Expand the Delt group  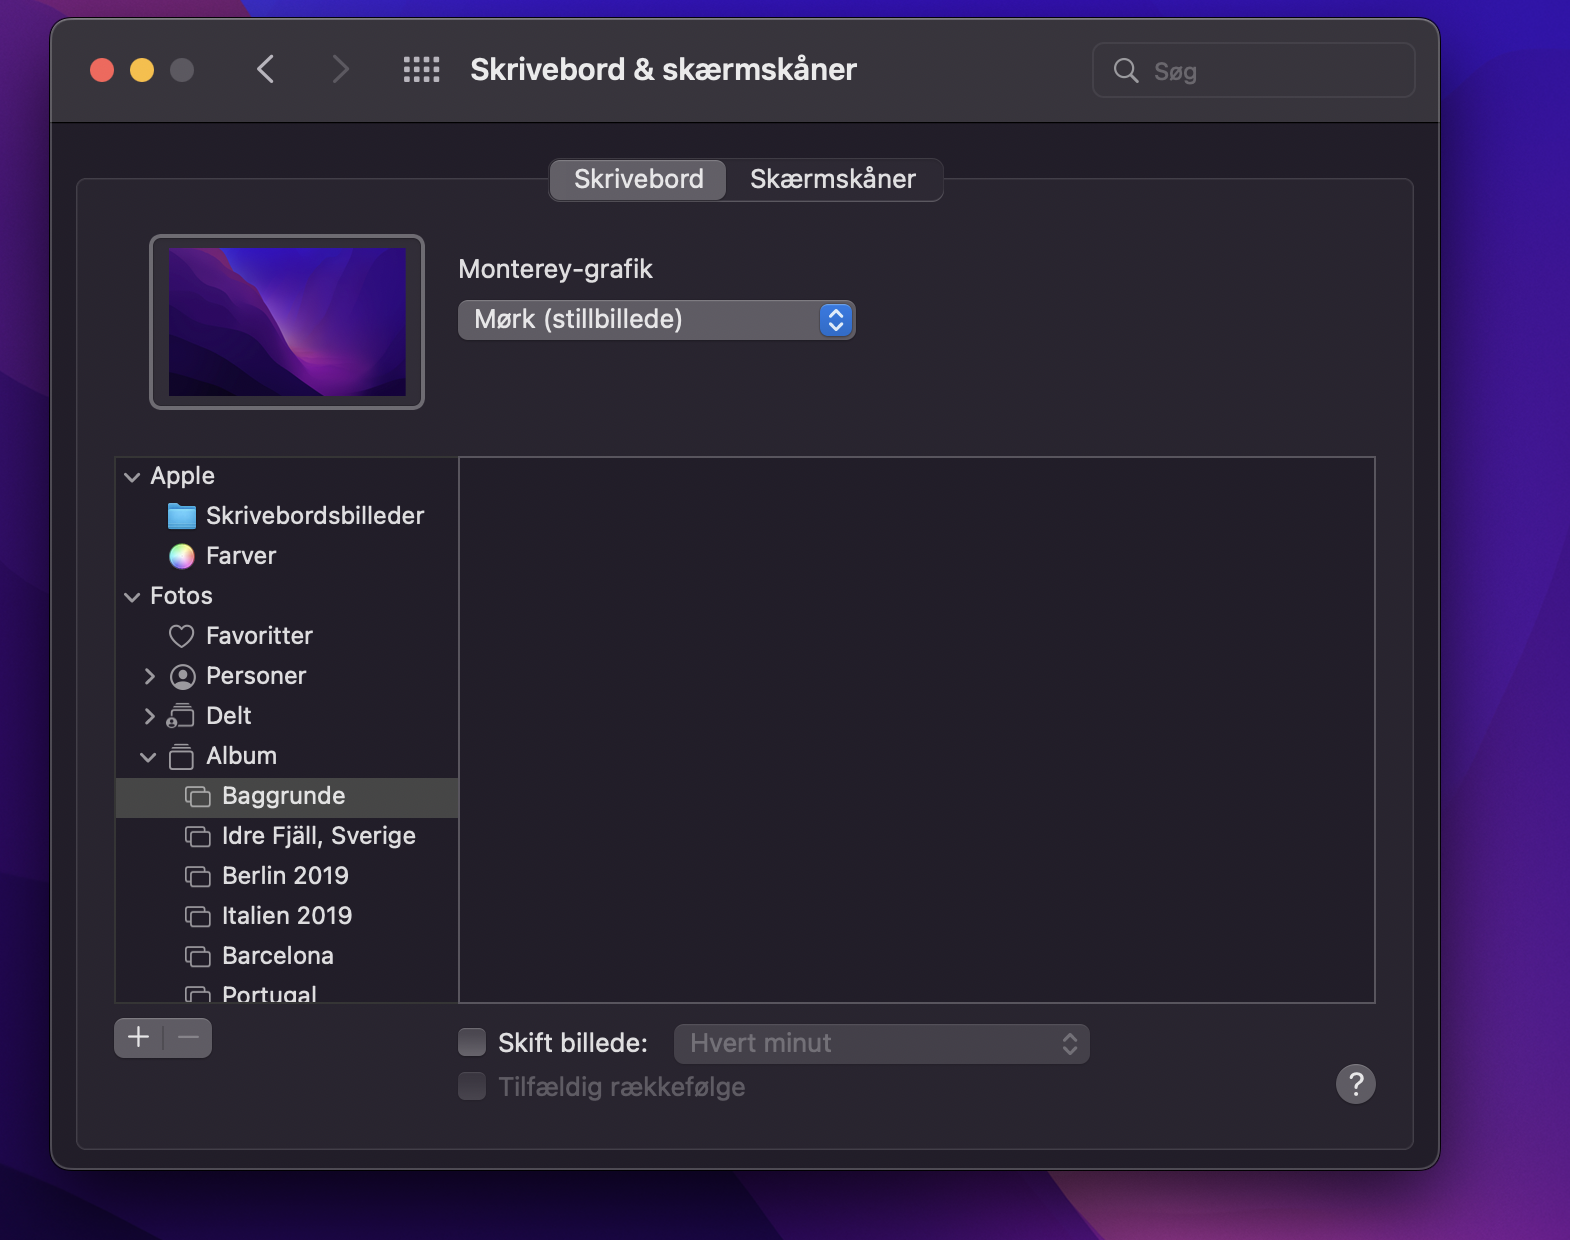point(149,716)
